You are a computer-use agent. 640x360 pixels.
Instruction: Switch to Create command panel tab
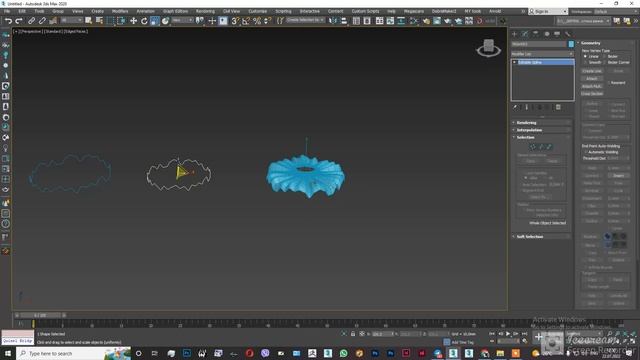click(514, 34)
